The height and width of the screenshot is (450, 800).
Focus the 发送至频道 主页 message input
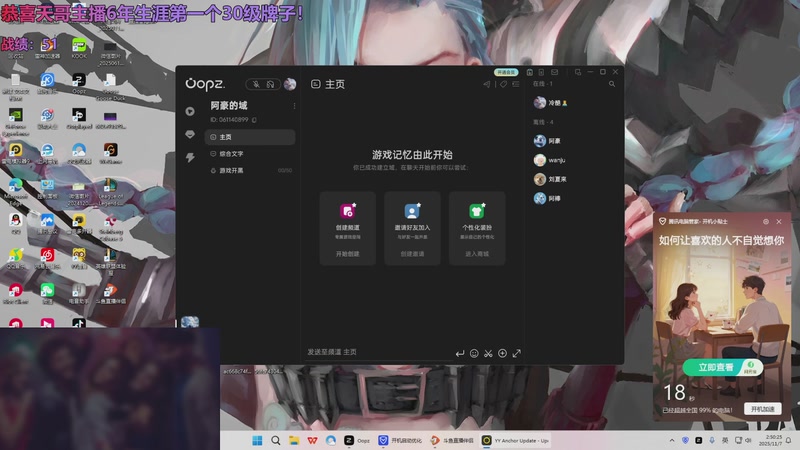378,352
